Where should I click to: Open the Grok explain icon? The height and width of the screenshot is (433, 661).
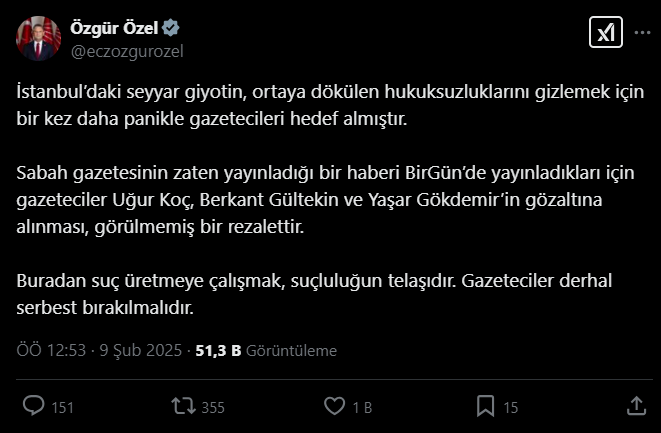point(604,34)
